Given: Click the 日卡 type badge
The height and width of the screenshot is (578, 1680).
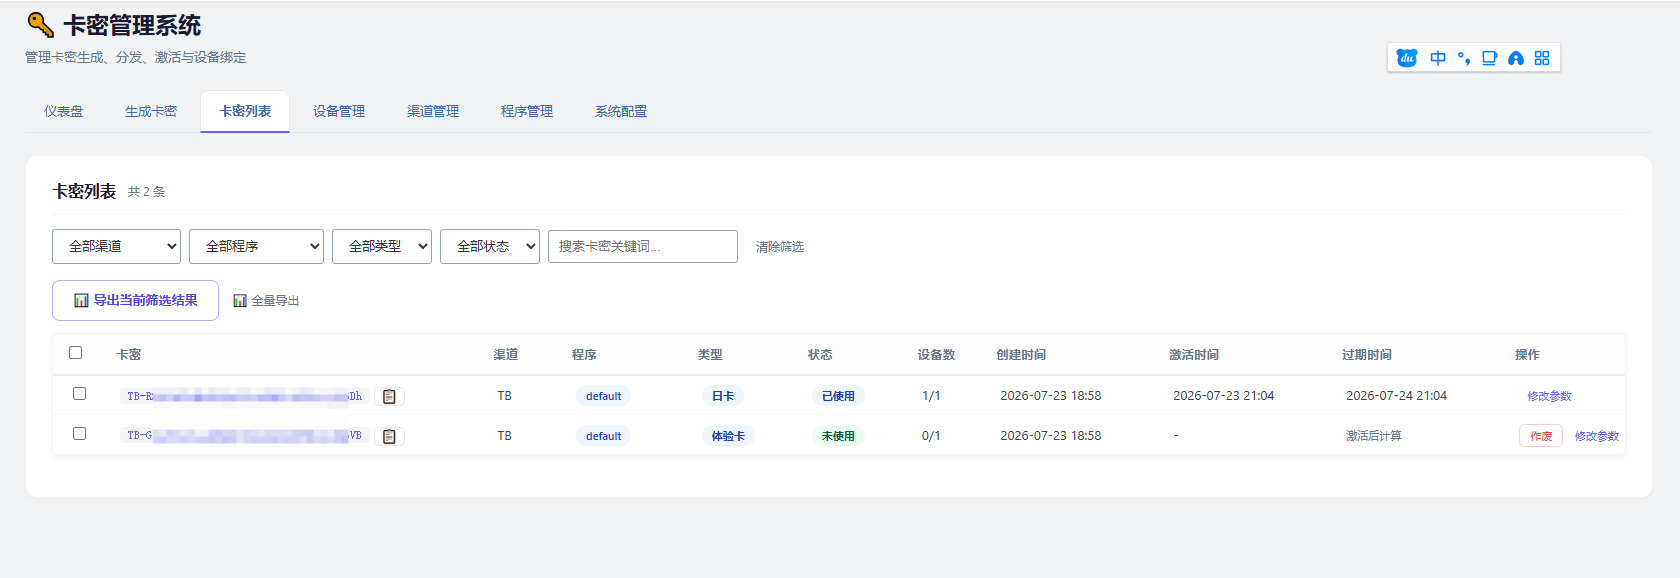Looking at the screenshot, I should 723,396.
